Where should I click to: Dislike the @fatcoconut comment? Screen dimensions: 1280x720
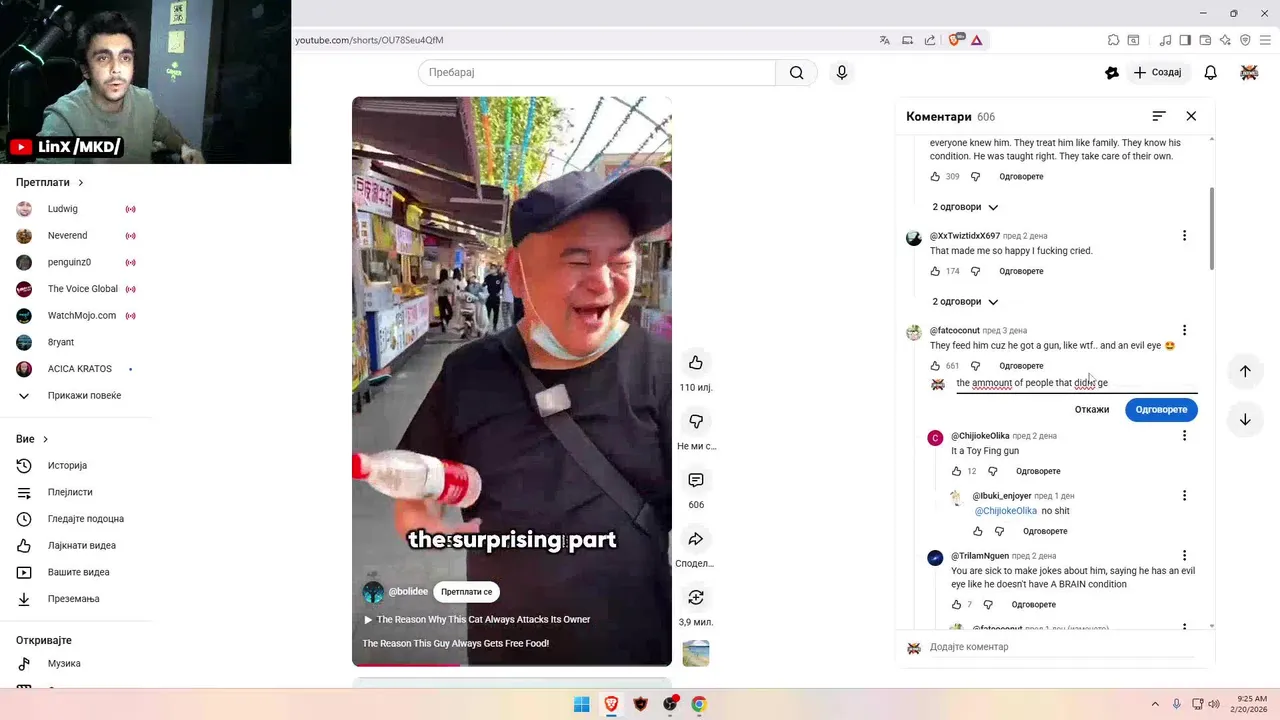(x=975, y=366)
